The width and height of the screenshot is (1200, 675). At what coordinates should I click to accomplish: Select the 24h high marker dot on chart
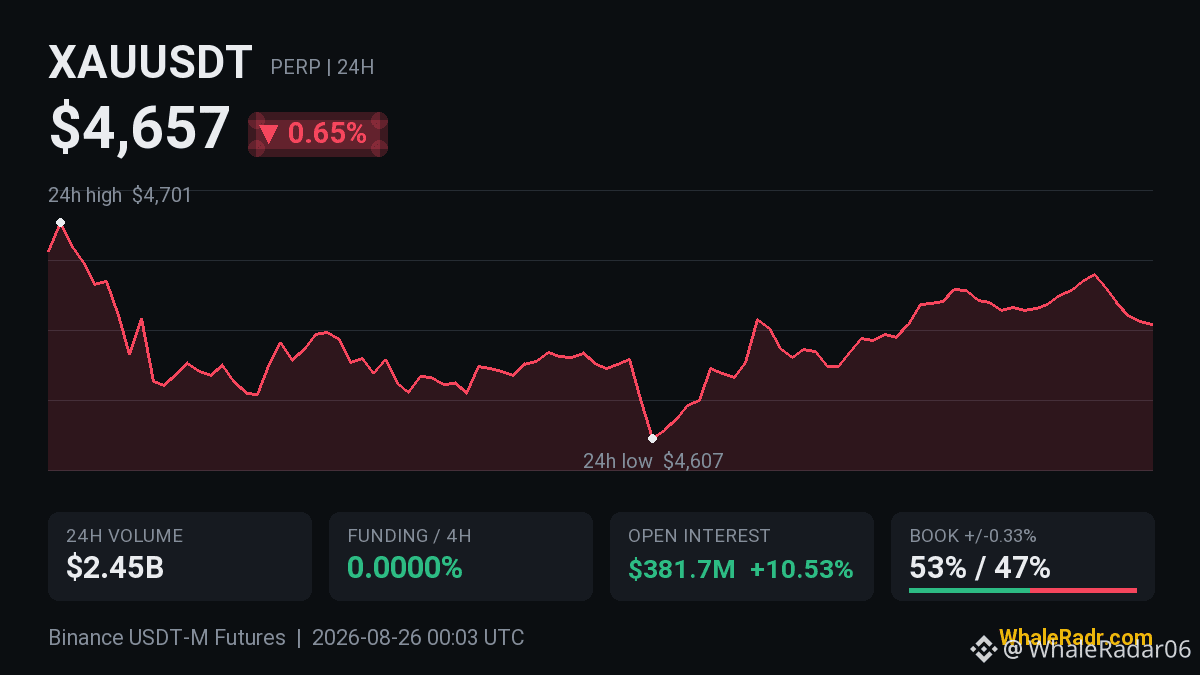tap(60, 222)
